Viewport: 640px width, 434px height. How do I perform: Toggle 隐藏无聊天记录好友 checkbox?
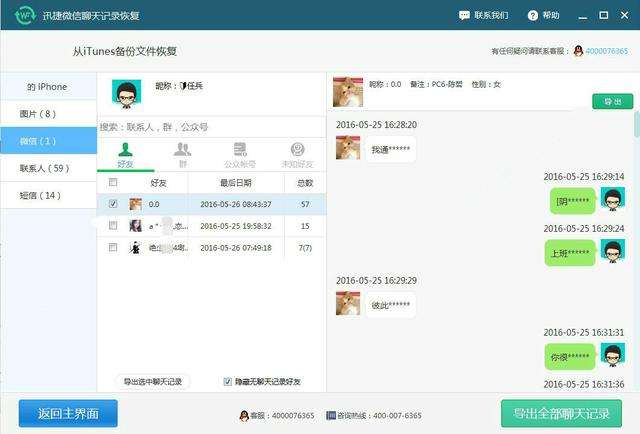[227, 381]
